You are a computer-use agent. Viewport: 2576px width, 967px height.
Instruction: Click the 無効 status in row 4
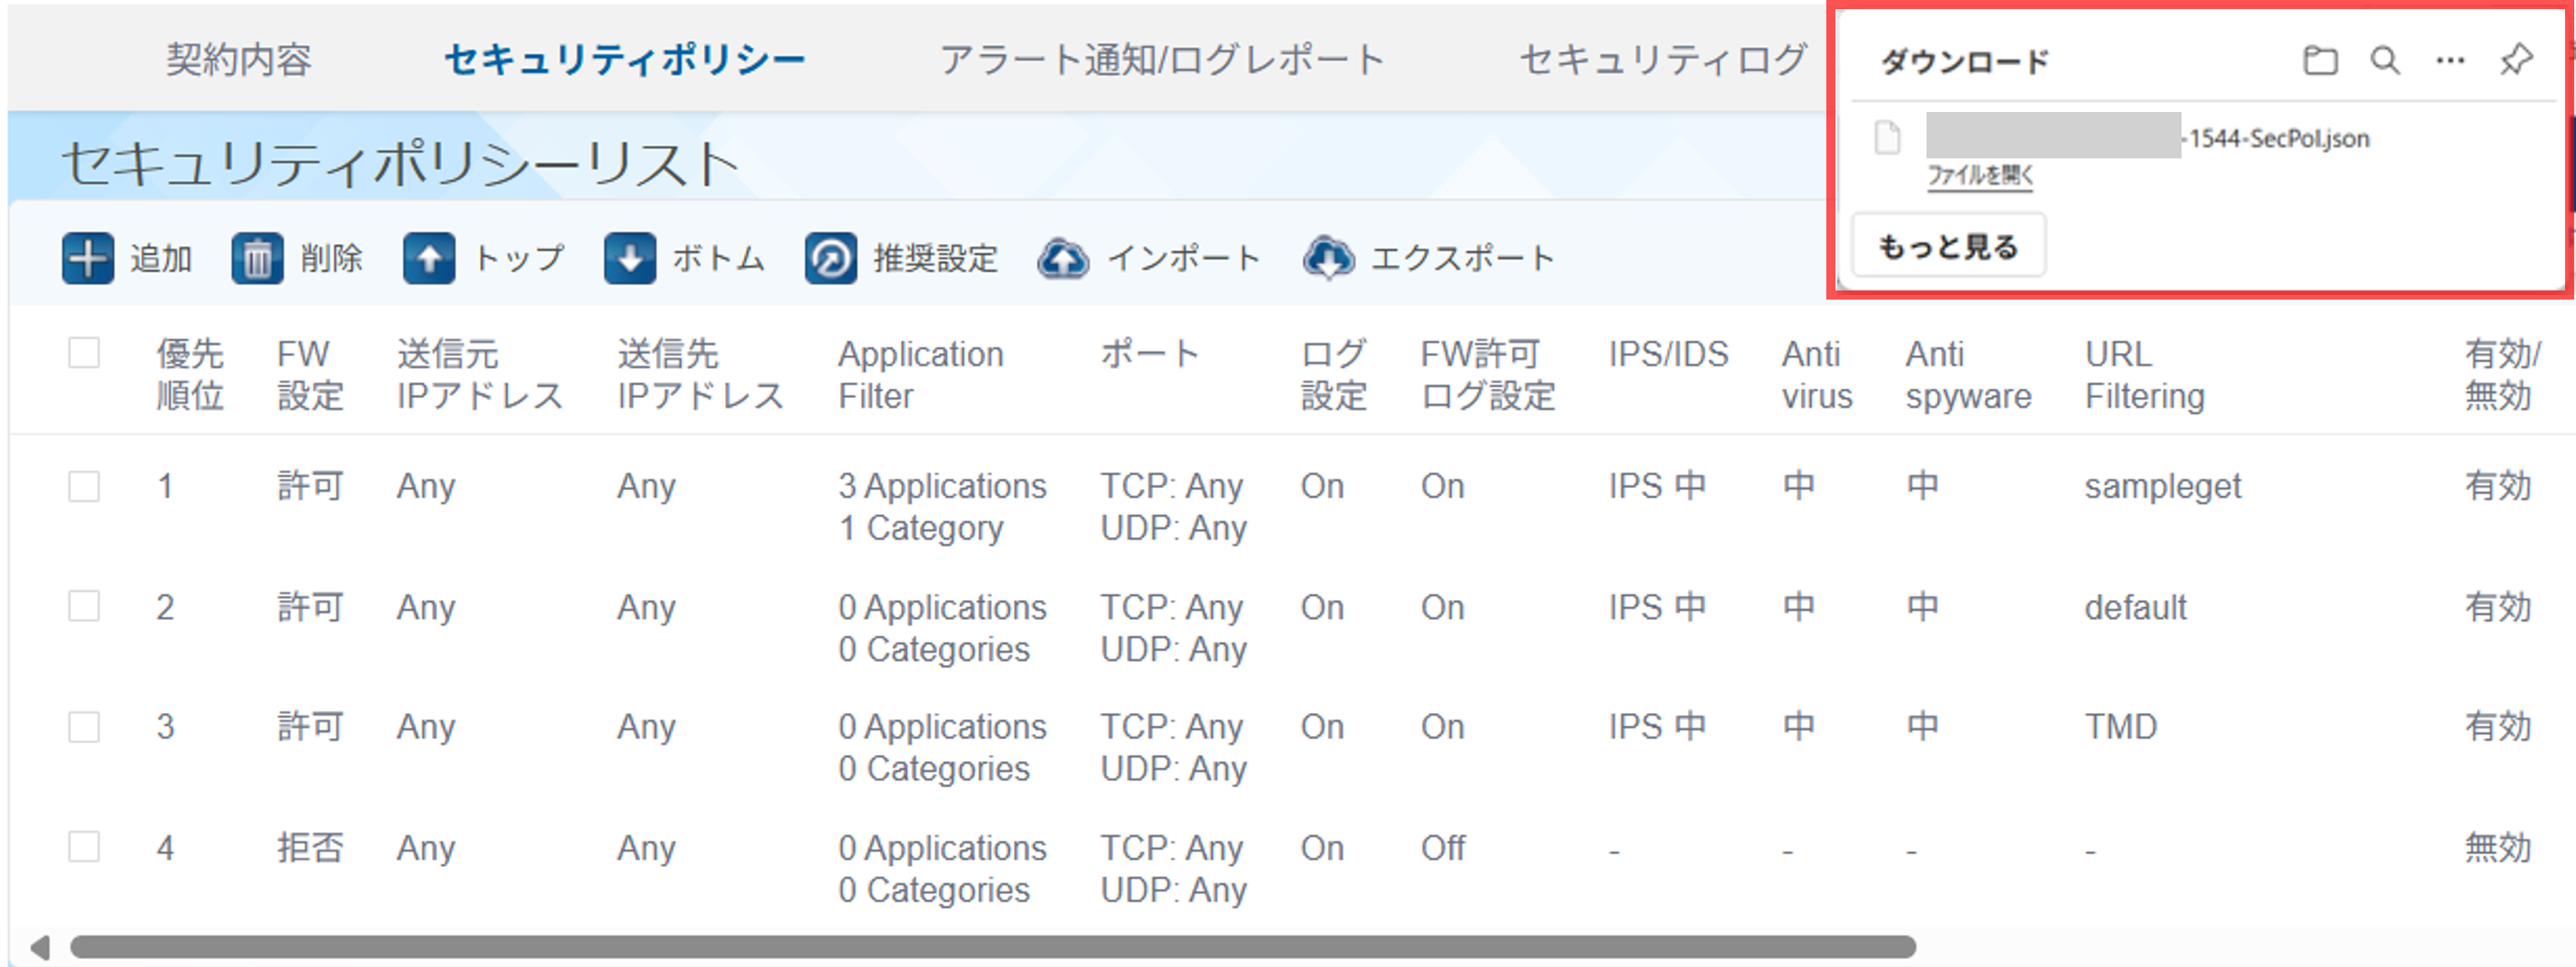point(2498,848)
